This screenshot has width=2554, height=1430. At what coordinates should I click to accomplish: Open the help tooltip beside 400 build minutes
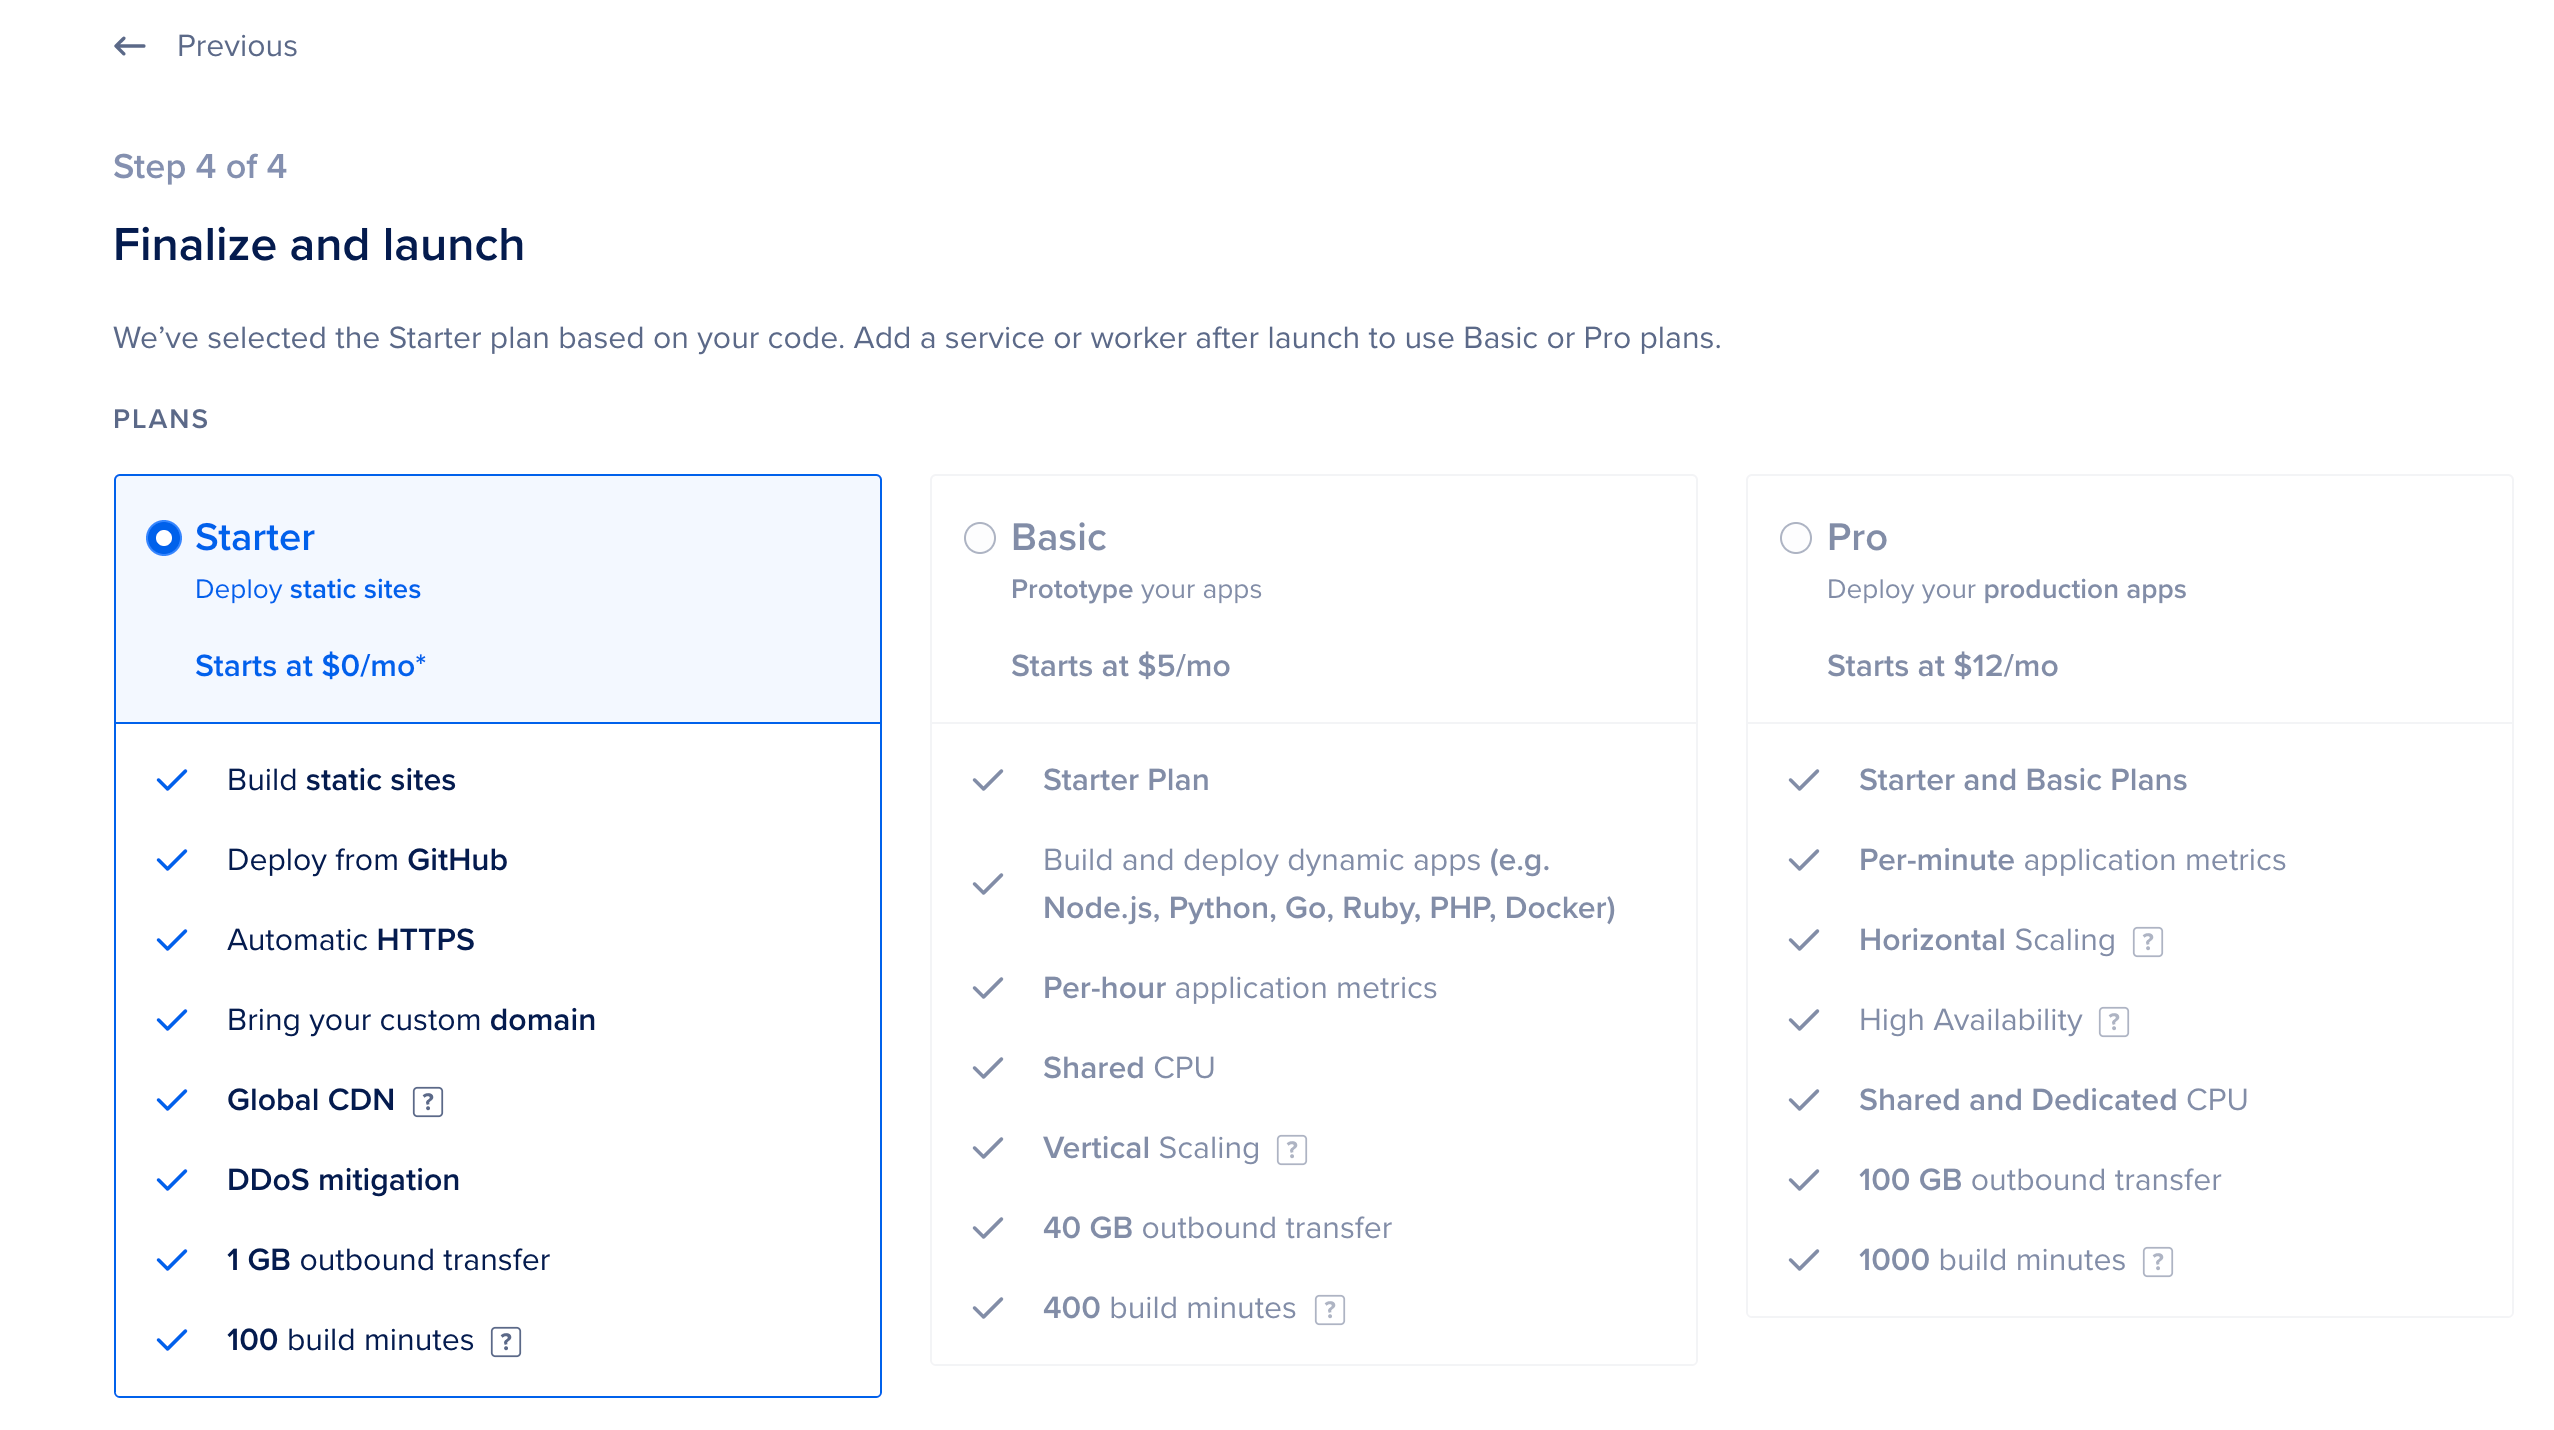coord(1329,1308)
